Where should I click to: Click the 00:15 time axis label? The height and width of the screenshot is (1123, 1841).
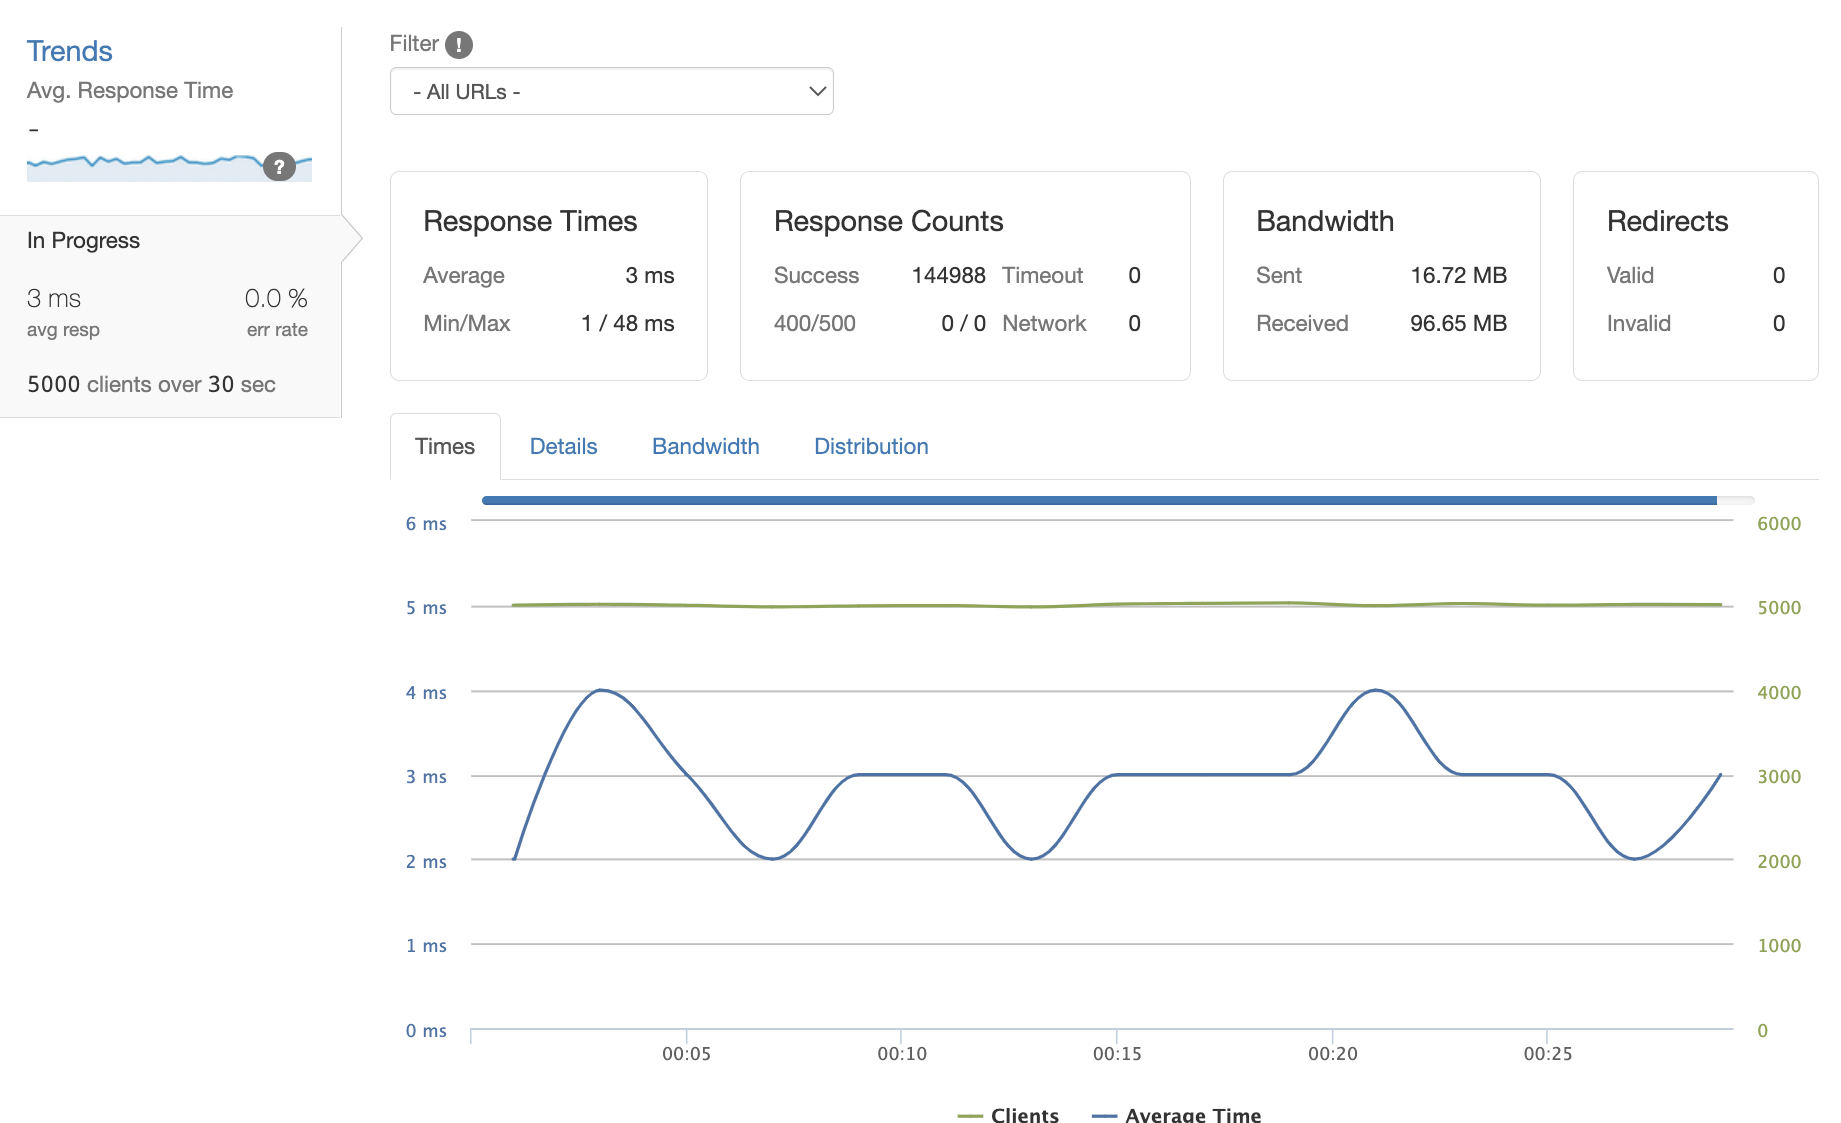pyautogui.click(x=1117, y=1054)
